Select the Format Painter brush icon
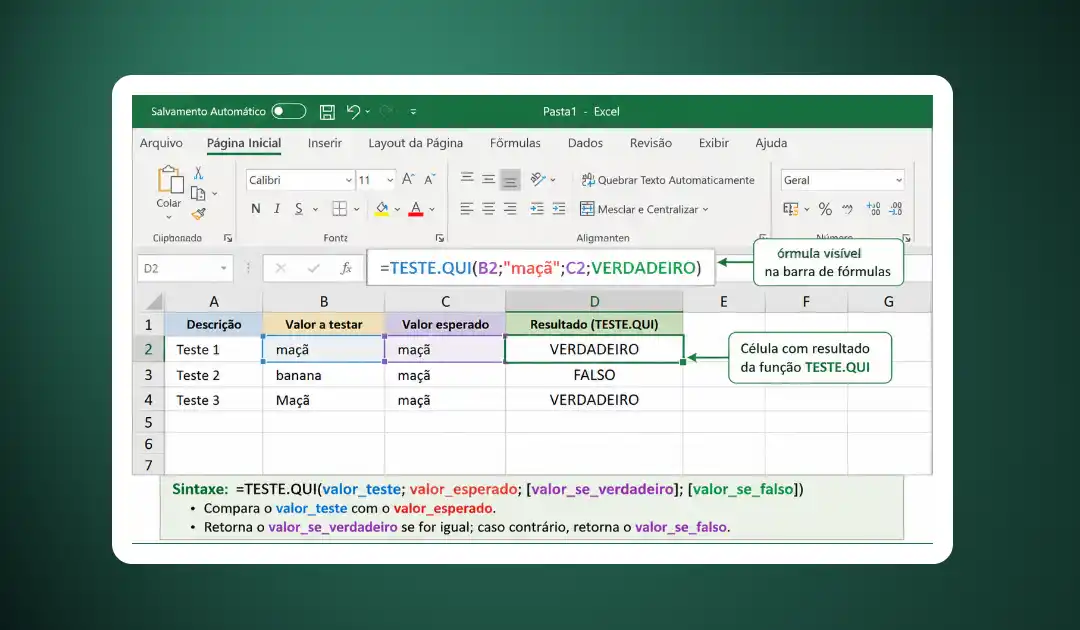The width and height of the screenshot is (1080, 630). point(198,213)
